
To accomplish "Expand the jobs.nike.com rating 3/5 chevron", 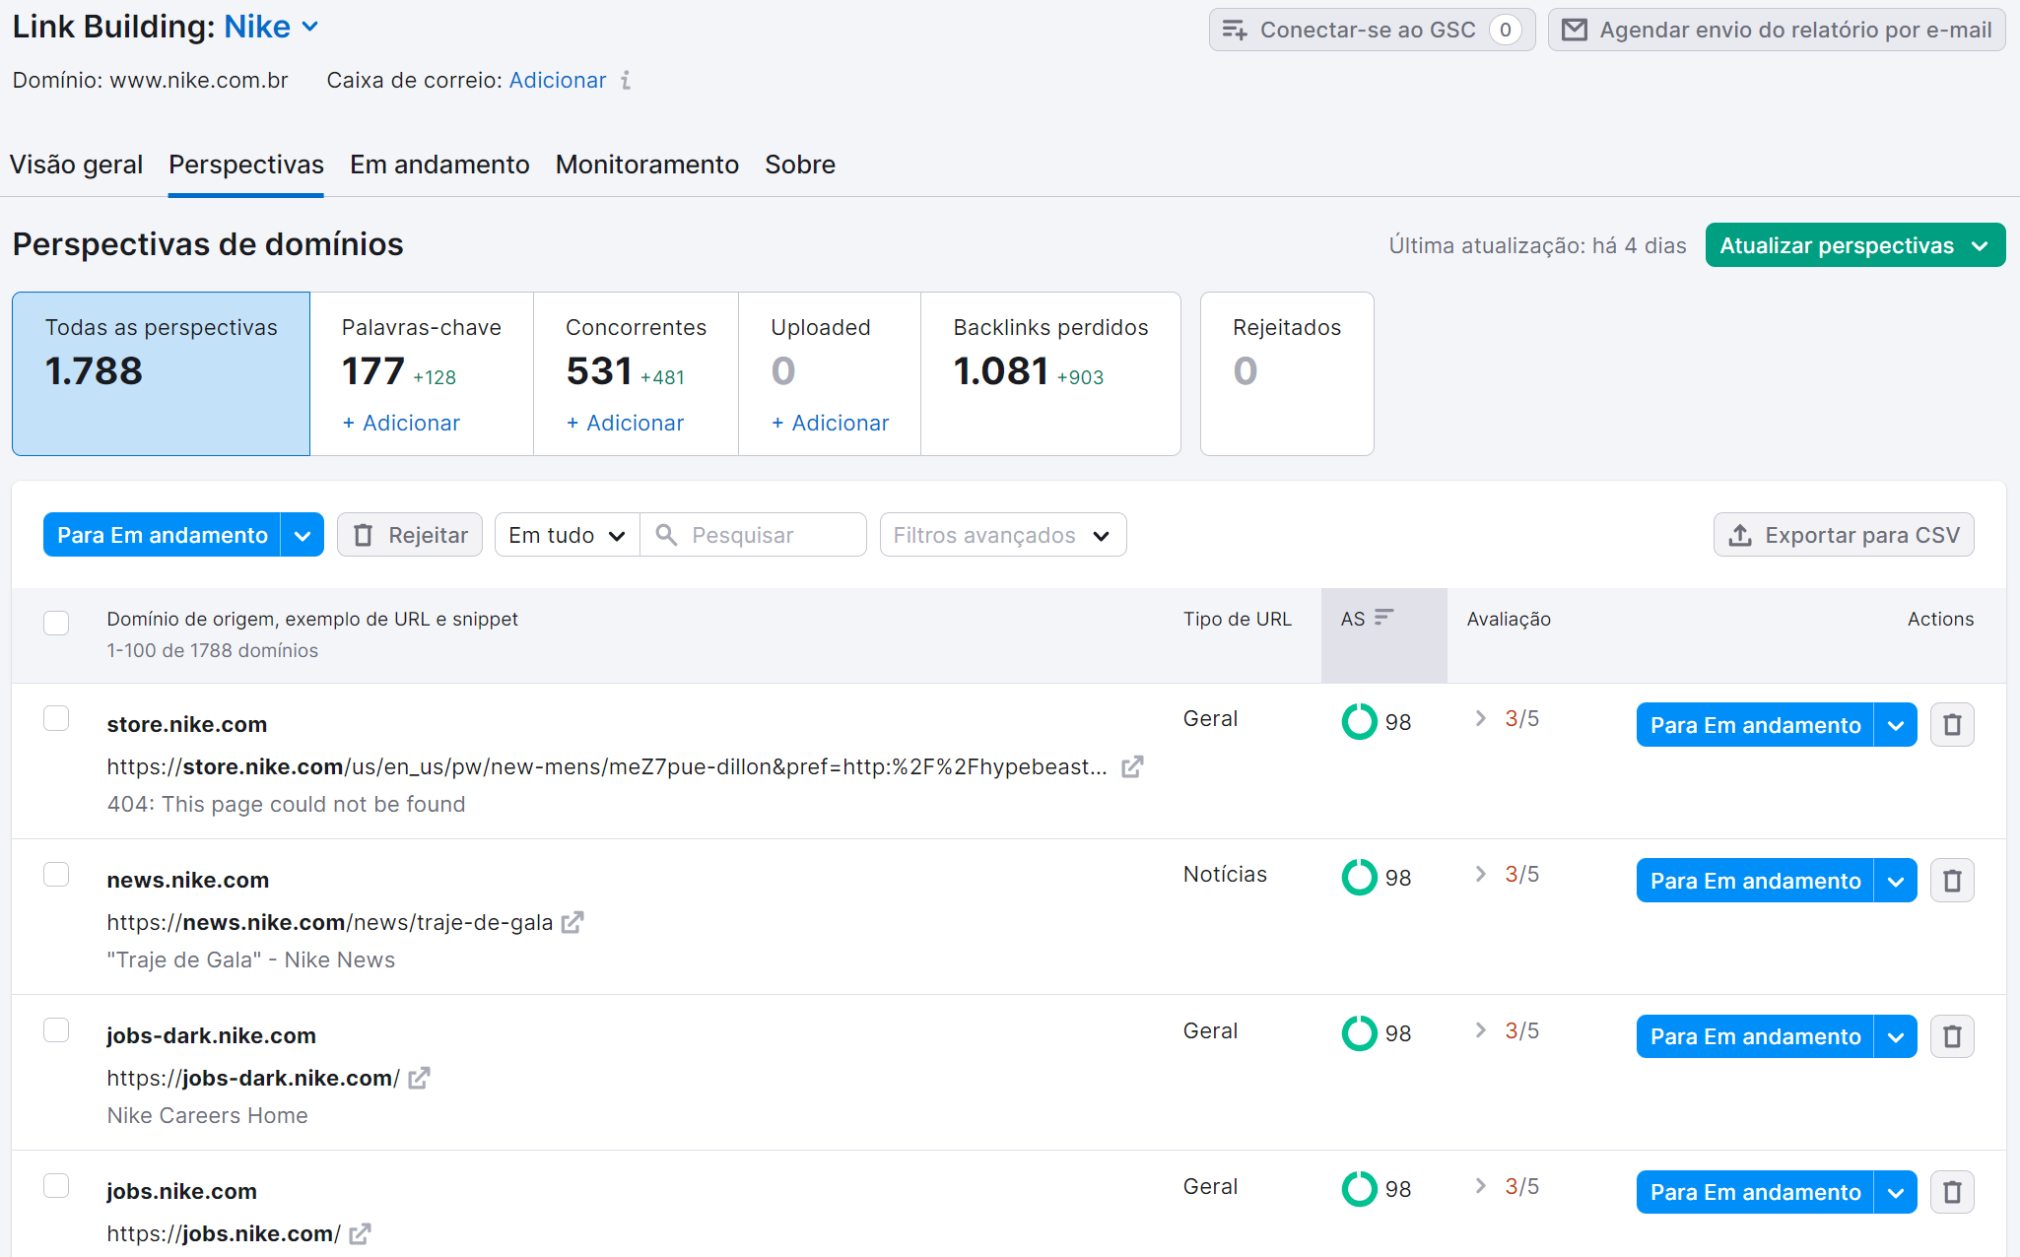I will click(1480, 1186).
